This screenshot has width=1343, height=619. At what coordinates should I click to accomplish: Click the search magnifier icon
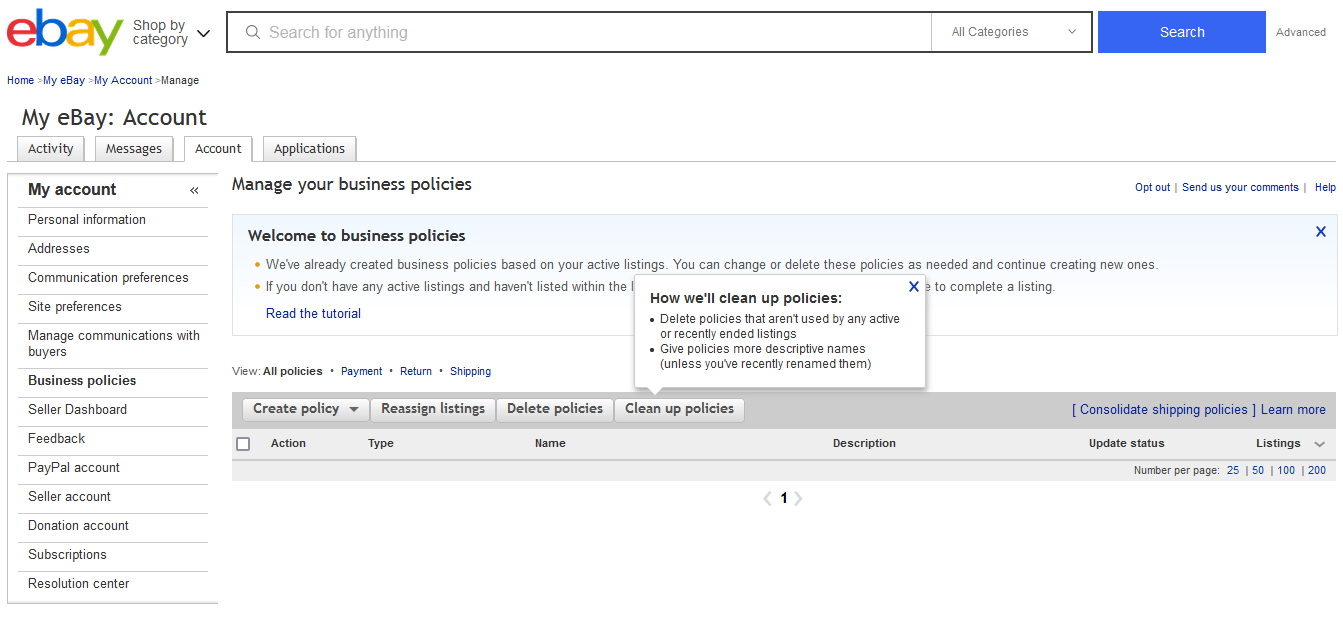(x=253, y=32)
